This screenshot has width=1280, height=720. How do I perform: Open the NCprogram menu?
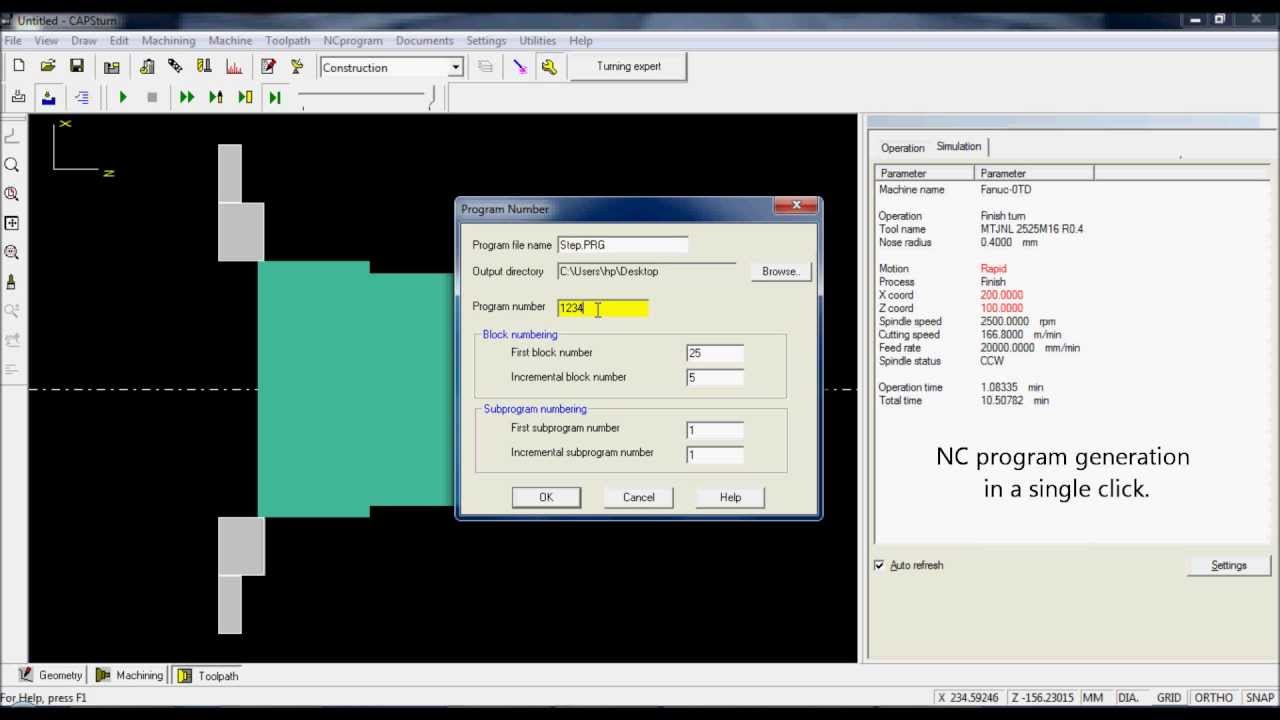[353, 41]
